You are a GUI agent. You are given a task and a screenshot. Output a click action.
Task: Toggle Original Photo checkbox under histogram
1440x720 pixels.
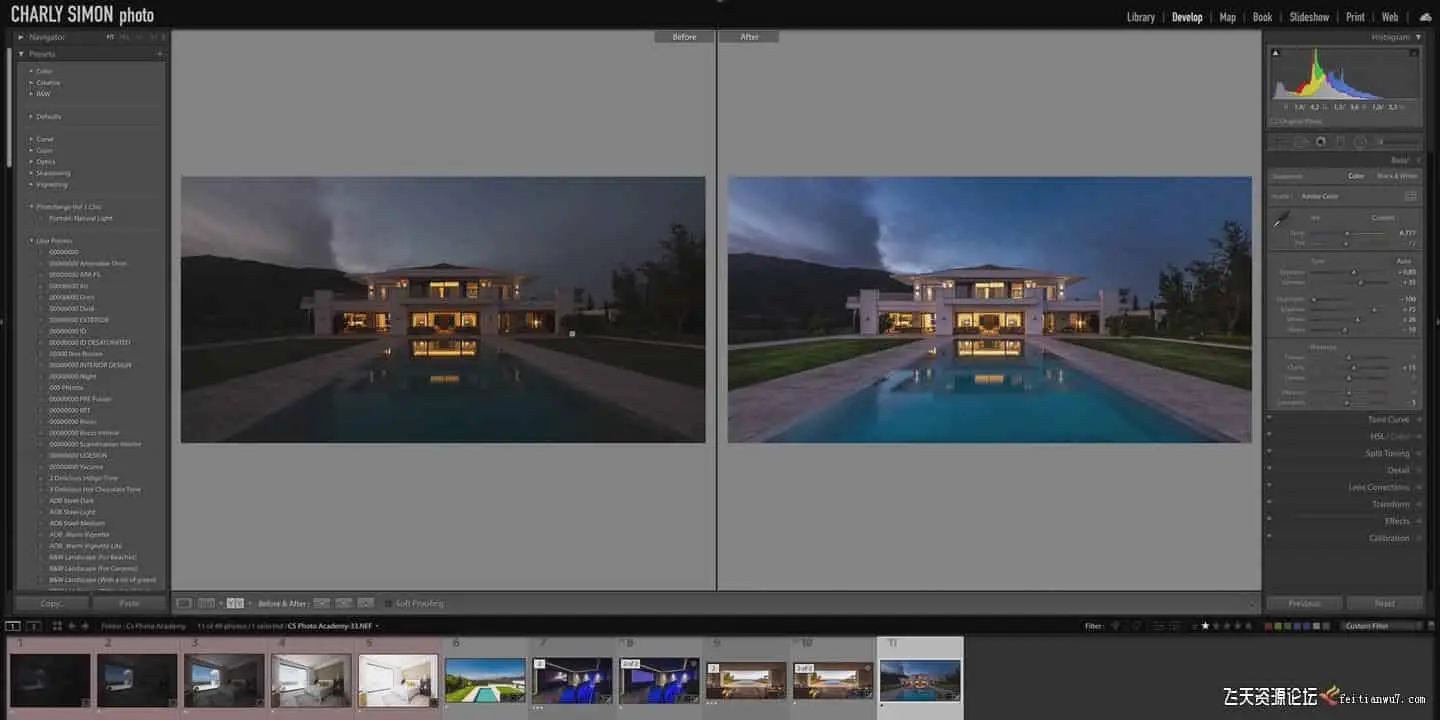(1274, 121)
